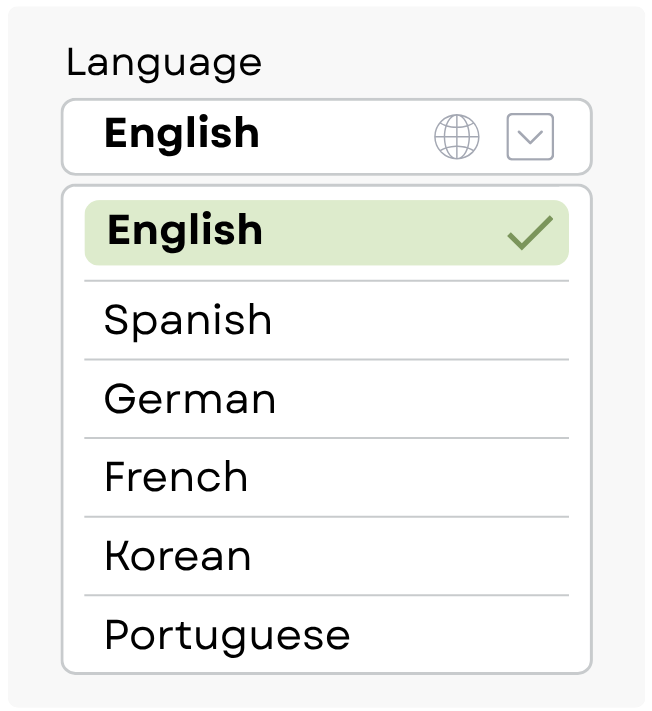Click the green checkmark beside English
This screenshot has height=711, width=652.
529,233
